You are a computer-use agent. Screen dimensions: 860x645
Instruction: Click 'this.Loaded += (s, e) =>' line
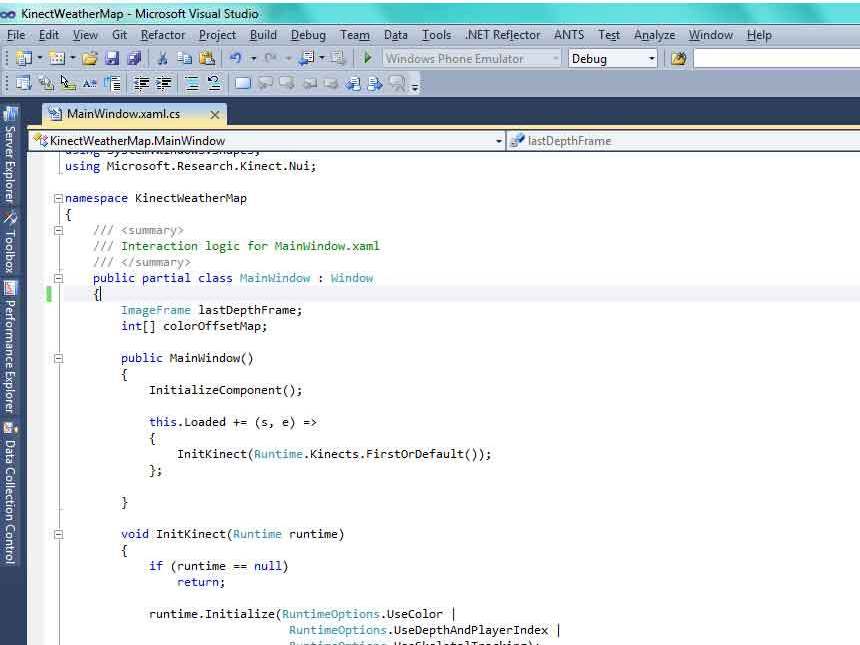click(233, 422)
